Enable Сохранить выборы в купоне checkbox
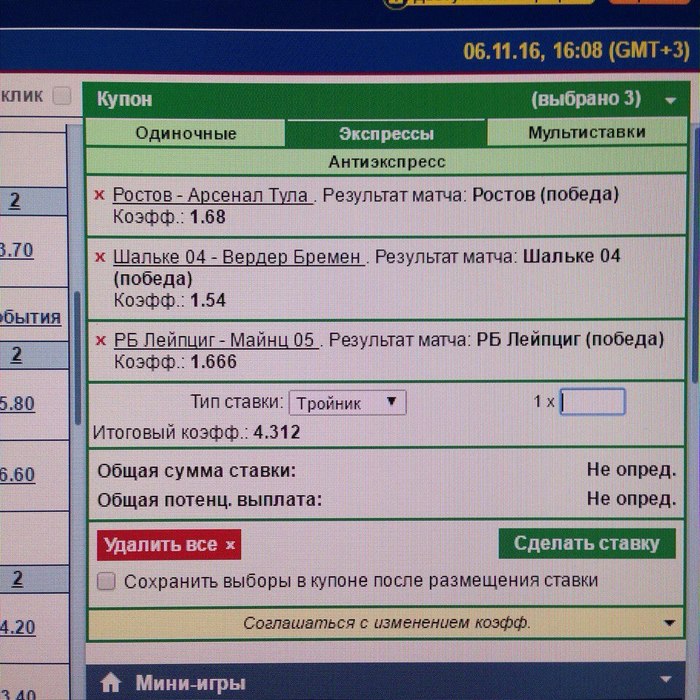Image resolution: width=700 pixels, height=700 pixels. point(106,582)
